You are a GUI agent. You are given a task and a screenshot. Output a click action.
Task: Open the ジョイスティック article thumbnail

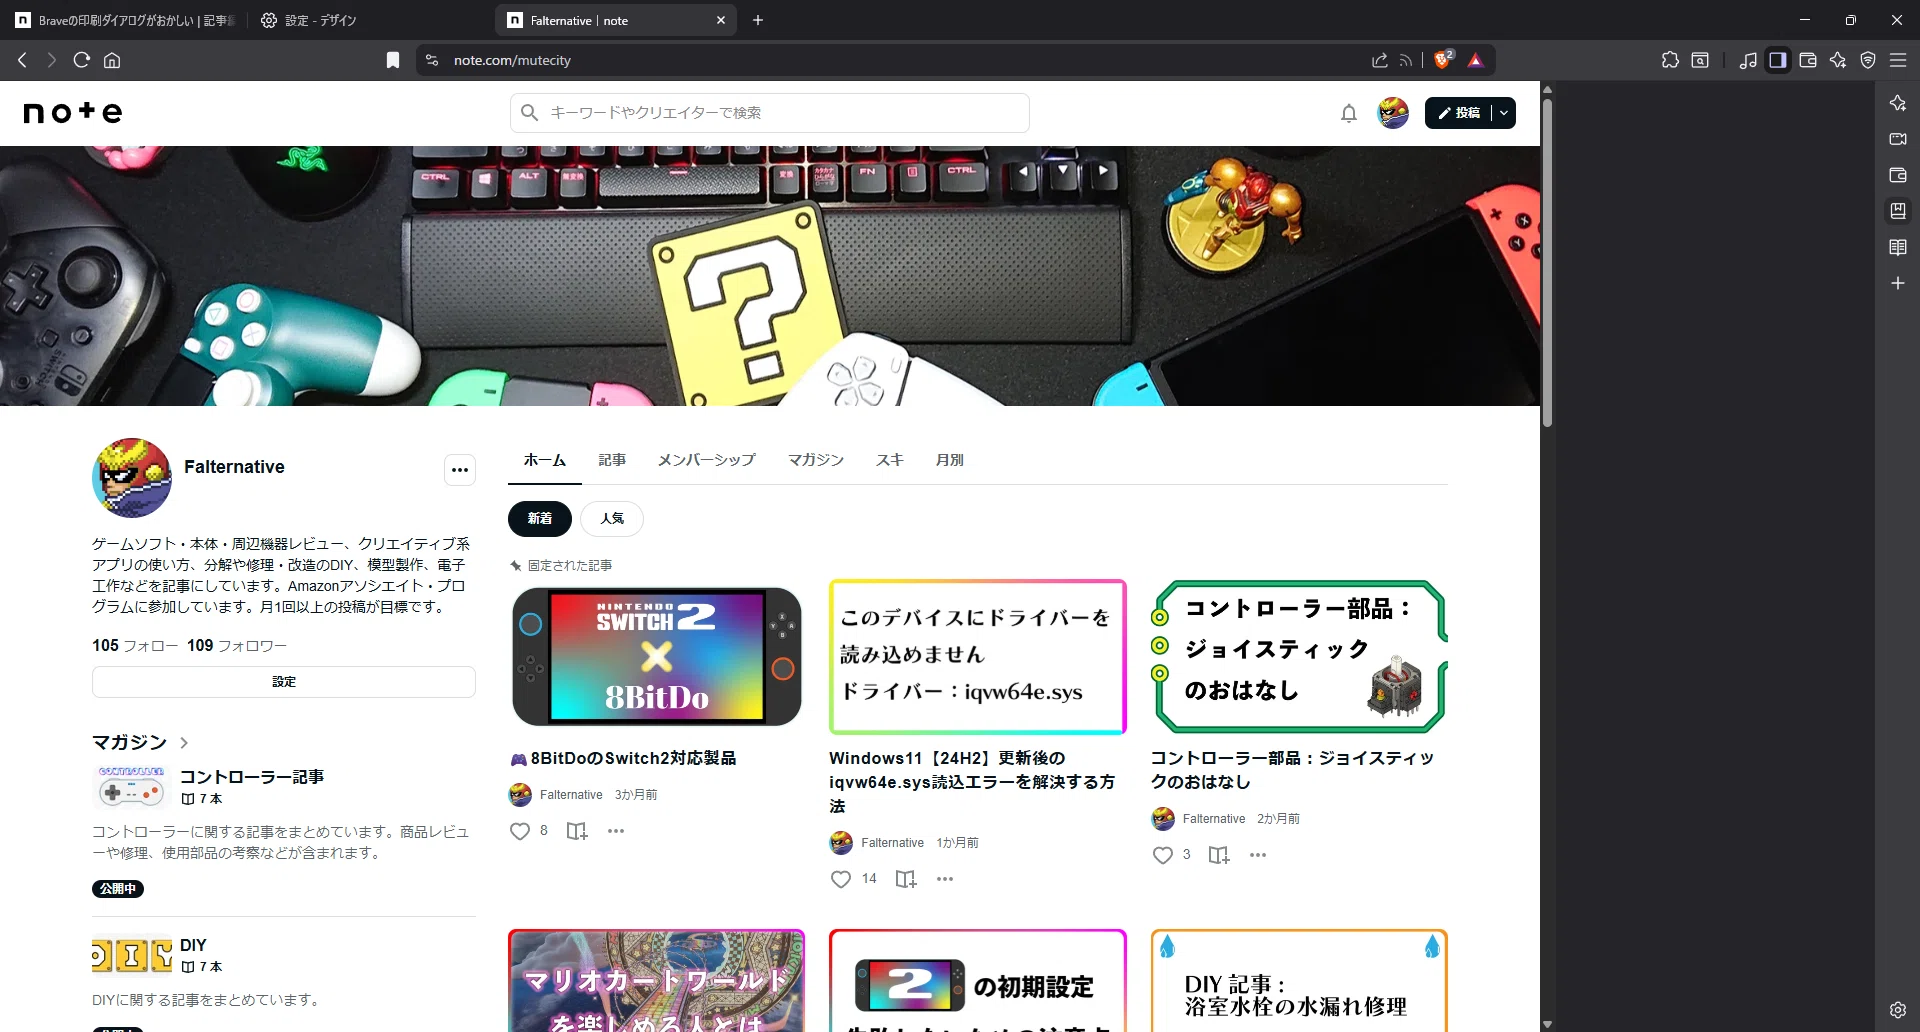point(1299,656)
